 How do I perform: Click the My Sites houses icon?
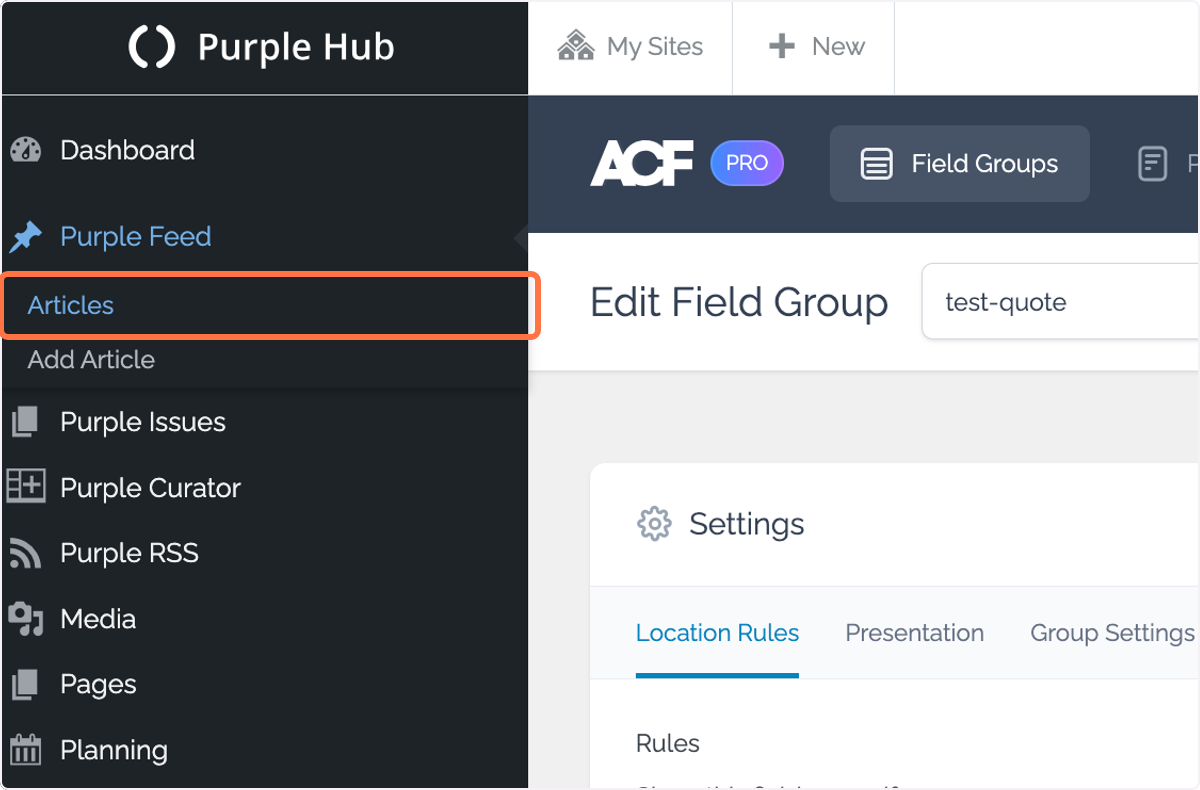[576, 46]
